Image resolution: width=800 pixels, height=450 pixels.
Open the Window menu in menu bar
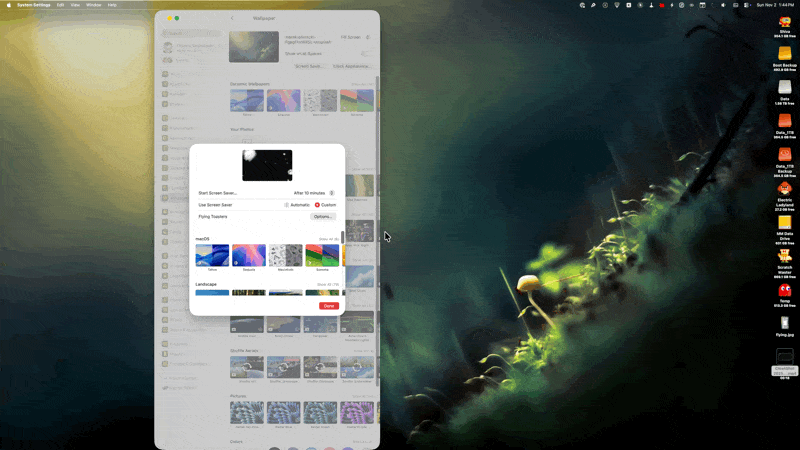tap(93, 5)
